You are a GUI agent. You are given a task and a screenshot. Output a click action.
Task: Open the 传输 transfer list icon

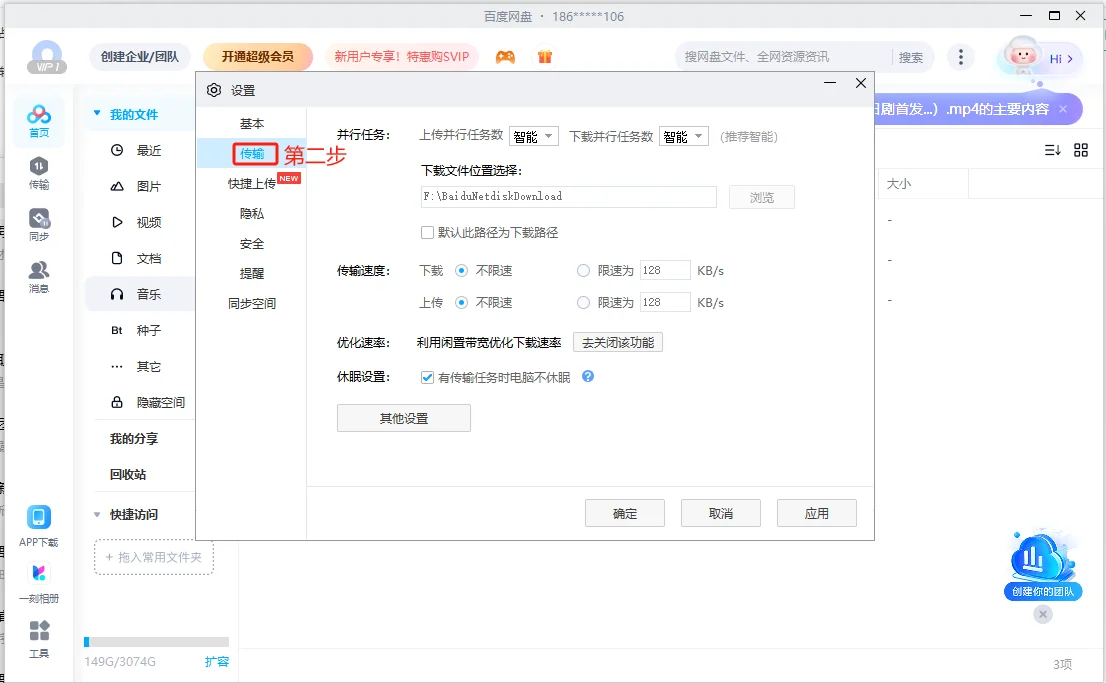[x=39, y=170]
